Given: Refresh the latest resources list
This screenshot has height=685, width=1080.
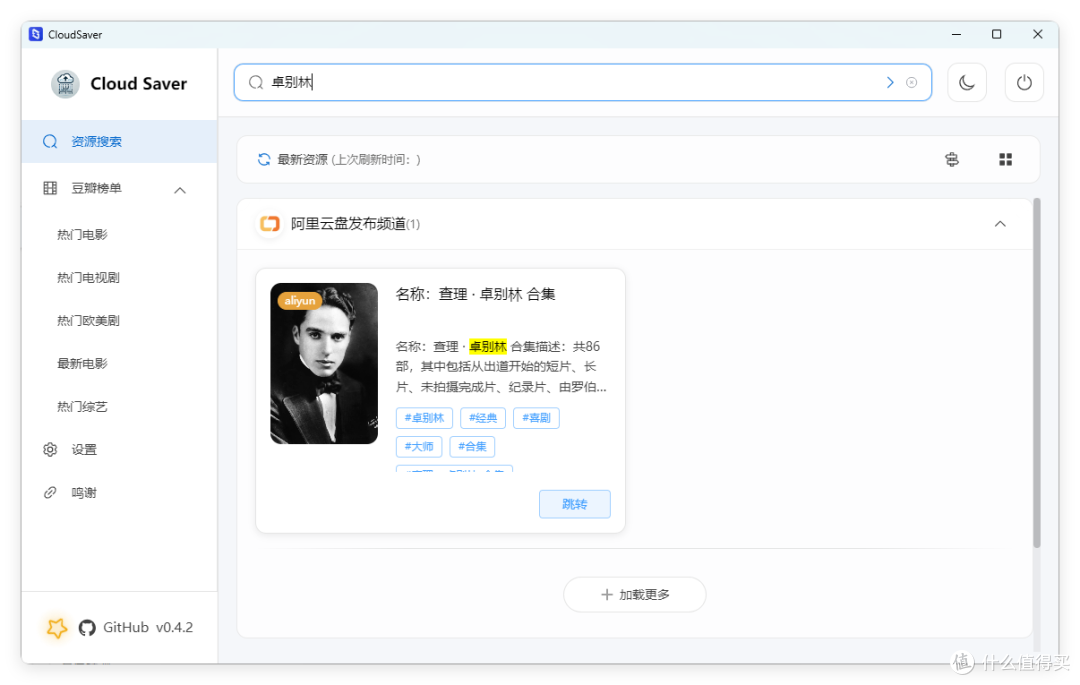Looking at the screenshot, I should [x=262, y=158].
